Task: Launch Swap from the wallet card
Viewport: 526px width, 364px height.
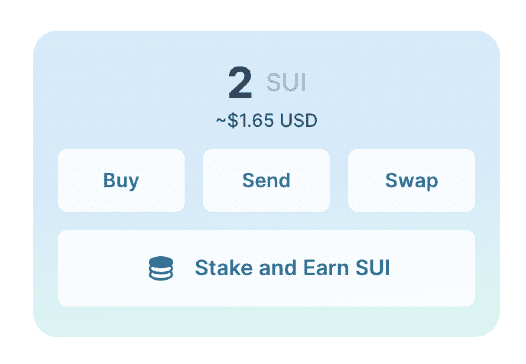Action: coord(411,180)
